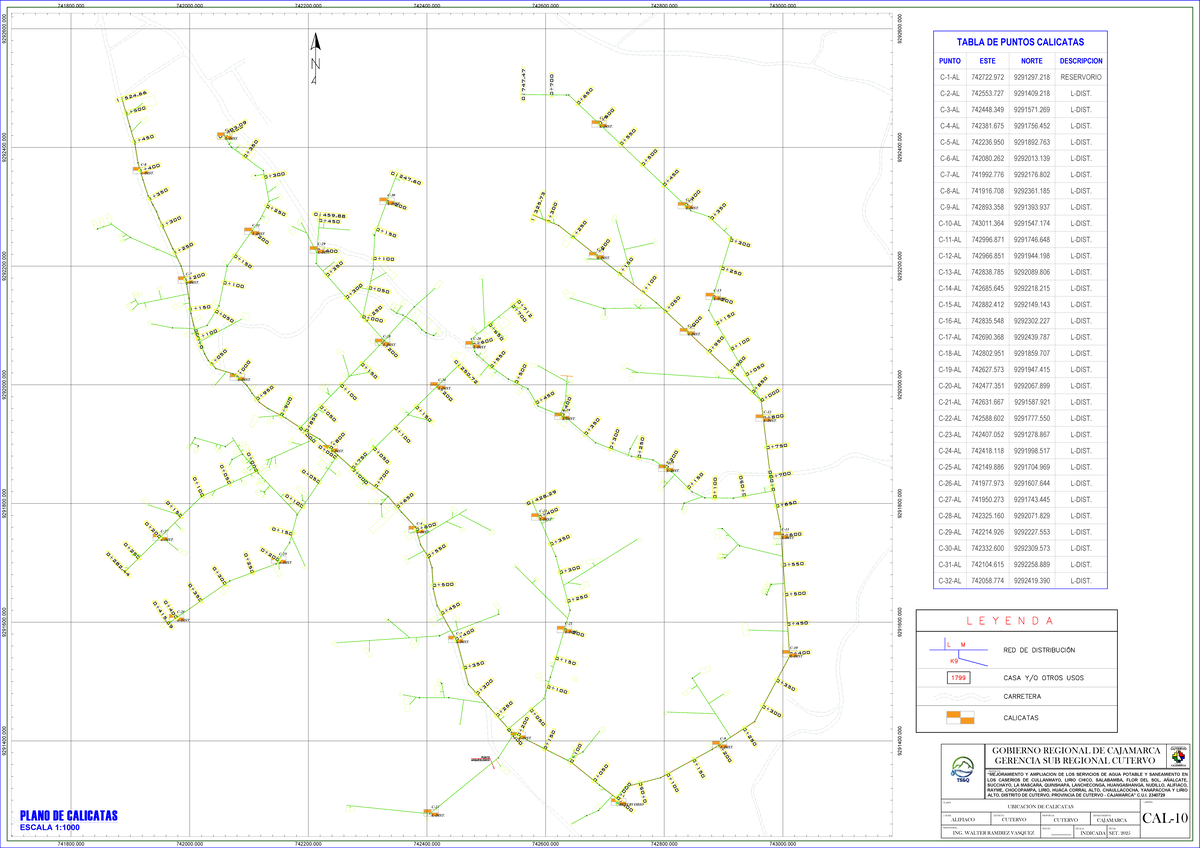Click 'GERENCIA SUB REGIONAL CUTERVO' heading
The height and width of the screenshot is (848, 1200).
click(x=1075, y=761)
